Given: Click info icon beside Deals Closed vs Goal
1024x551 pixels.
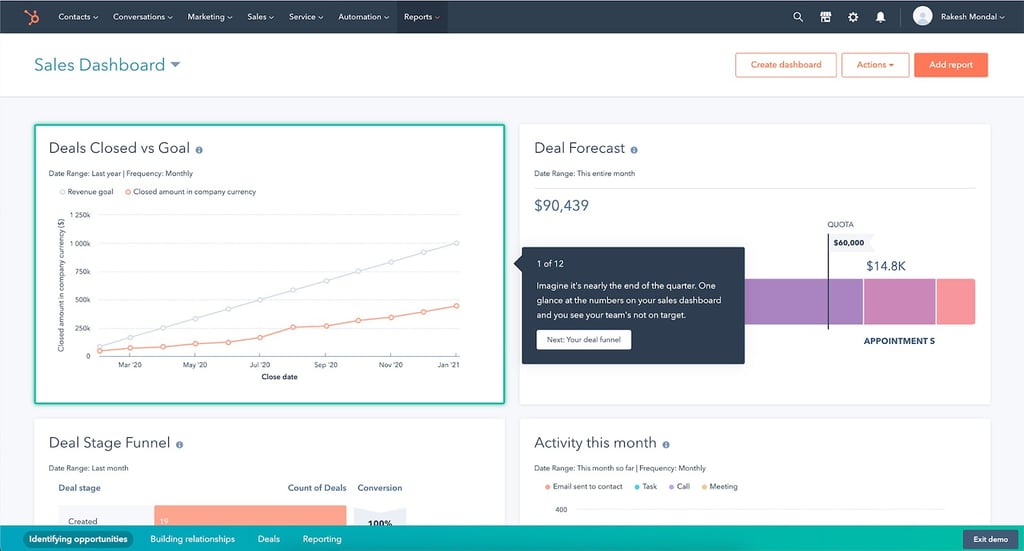Looking at the screenshot, I should [x=199, y=150].
